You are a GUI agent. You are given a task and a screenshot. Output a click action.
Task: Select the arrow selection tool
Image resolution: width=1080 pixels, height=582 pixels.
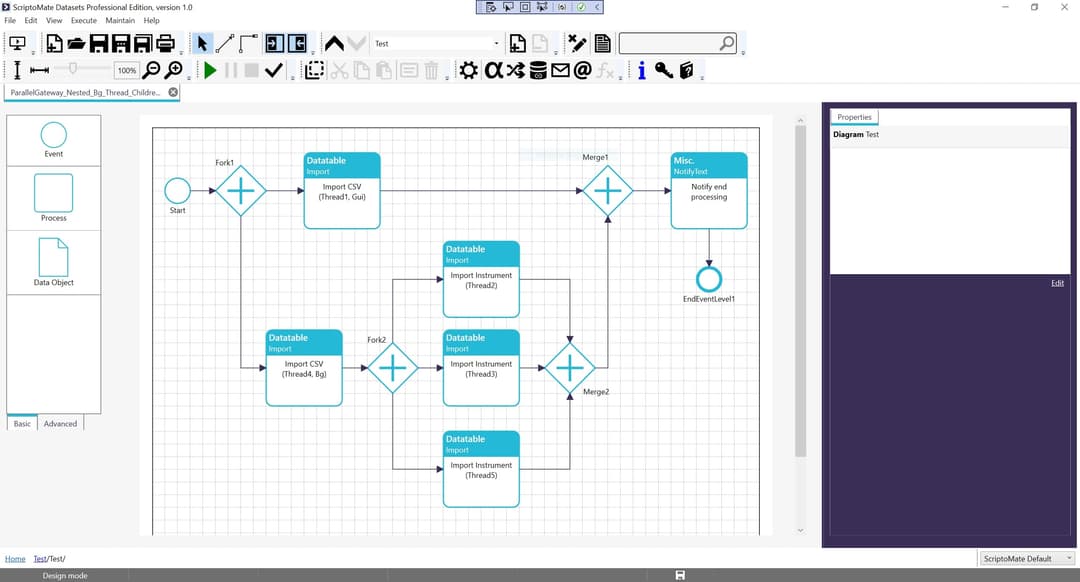click(x=202, y=42)
